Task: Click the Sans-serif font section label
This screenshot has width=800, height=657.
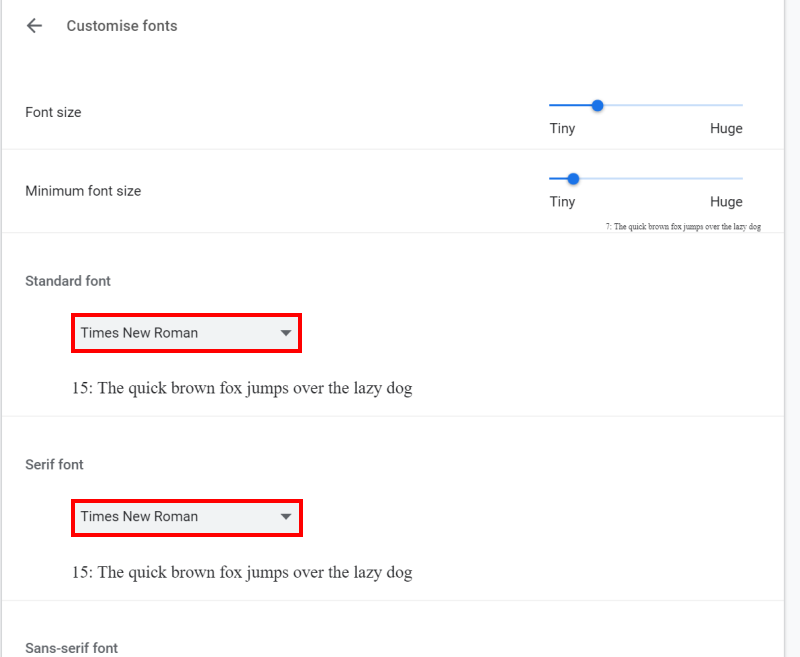Action: 71,648
